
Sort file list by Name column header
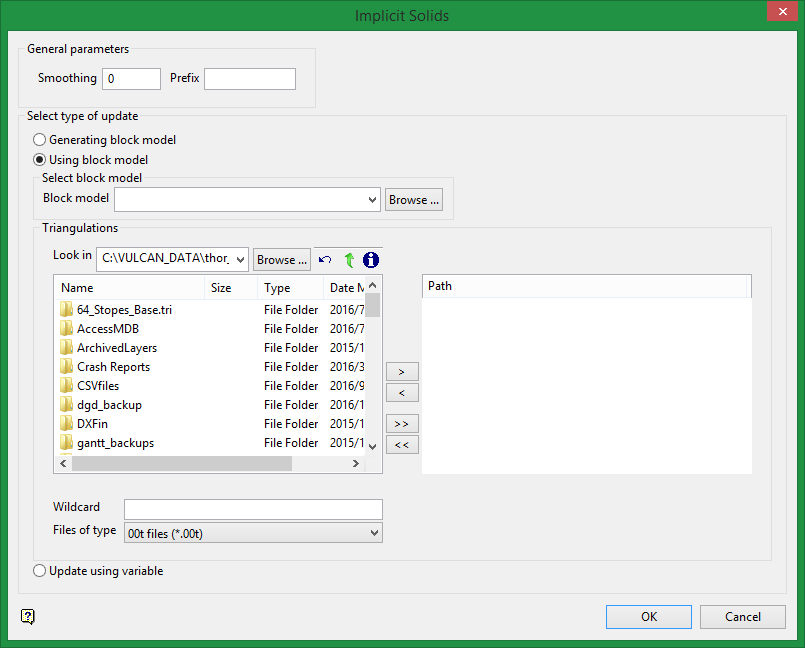click(130, 288)
